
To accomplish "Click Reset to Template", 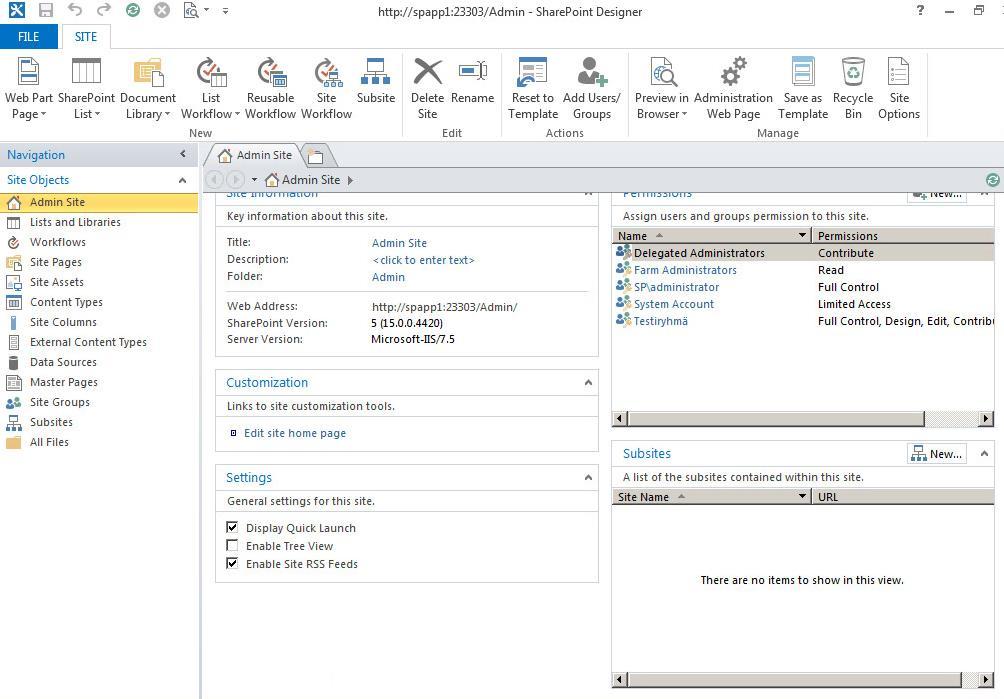I will tap(533, 89).
